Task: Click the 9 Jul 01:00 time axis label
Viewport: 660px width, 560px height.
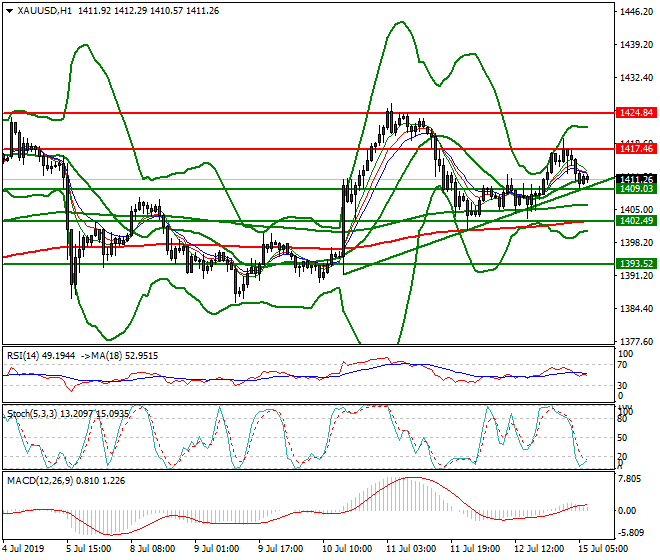Action: (x=217, y=549)
